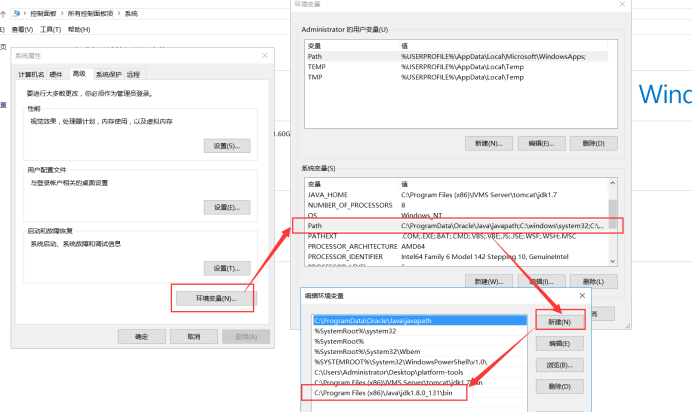Select the 高级 tab in 系统属性

coord(79,74)
